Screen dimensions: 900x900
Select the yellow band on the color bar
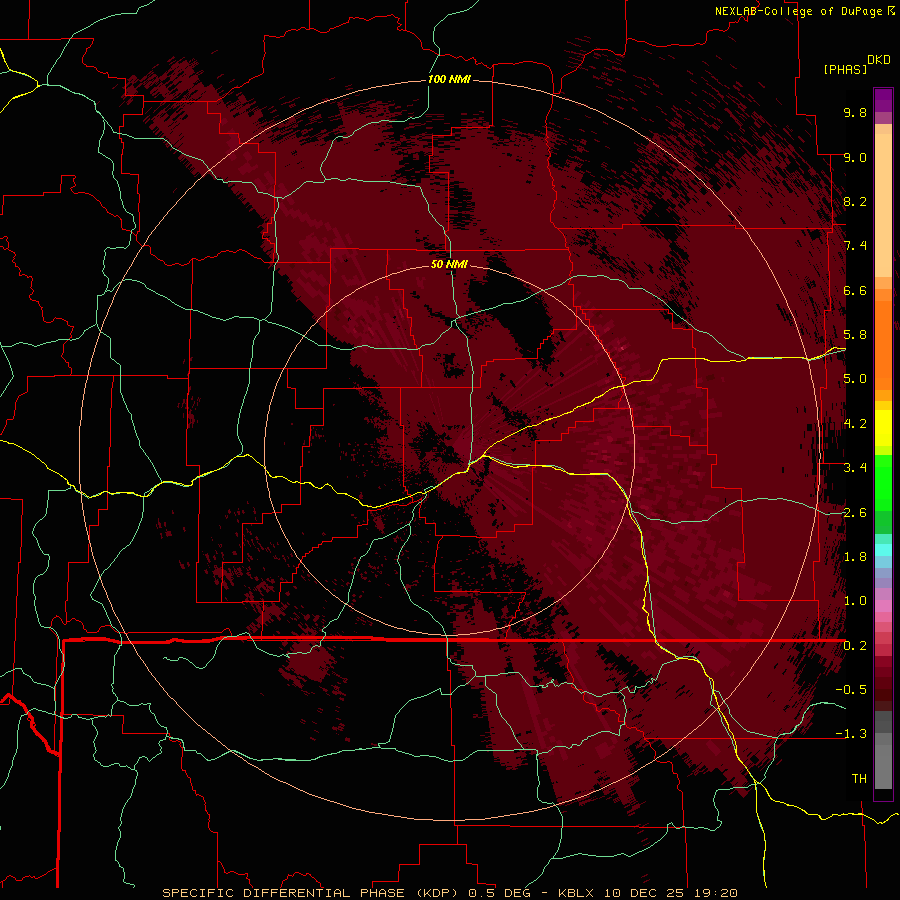point(883,428)
